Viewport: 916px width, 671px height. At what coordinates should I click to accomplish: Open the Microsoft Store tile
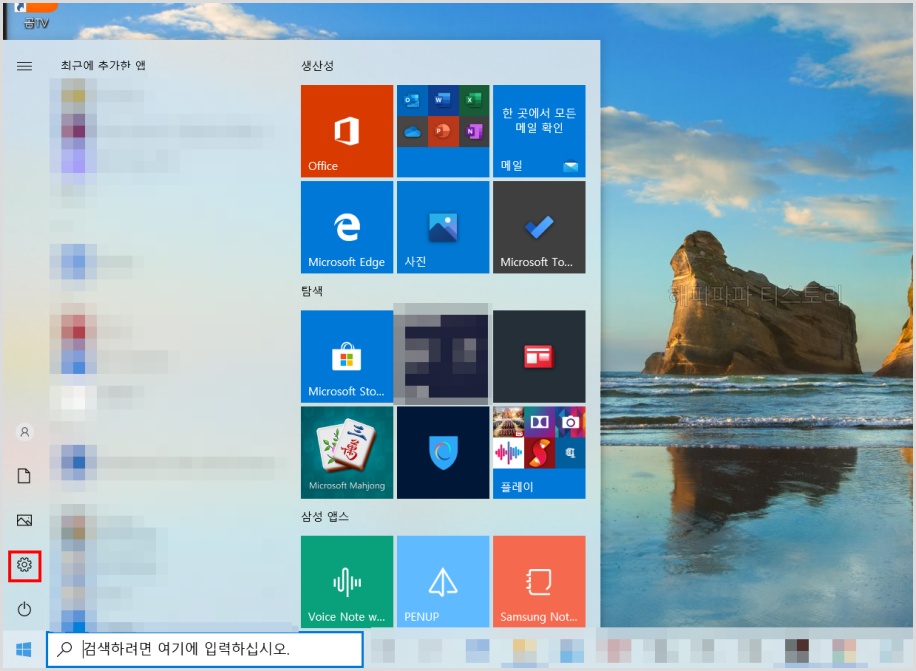pyautogui.click(x=347, y=356)
